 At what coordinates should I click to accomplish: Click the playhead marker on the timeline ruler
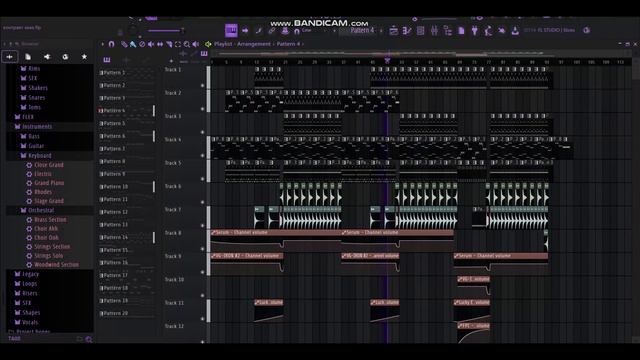(x=387, y=61)
